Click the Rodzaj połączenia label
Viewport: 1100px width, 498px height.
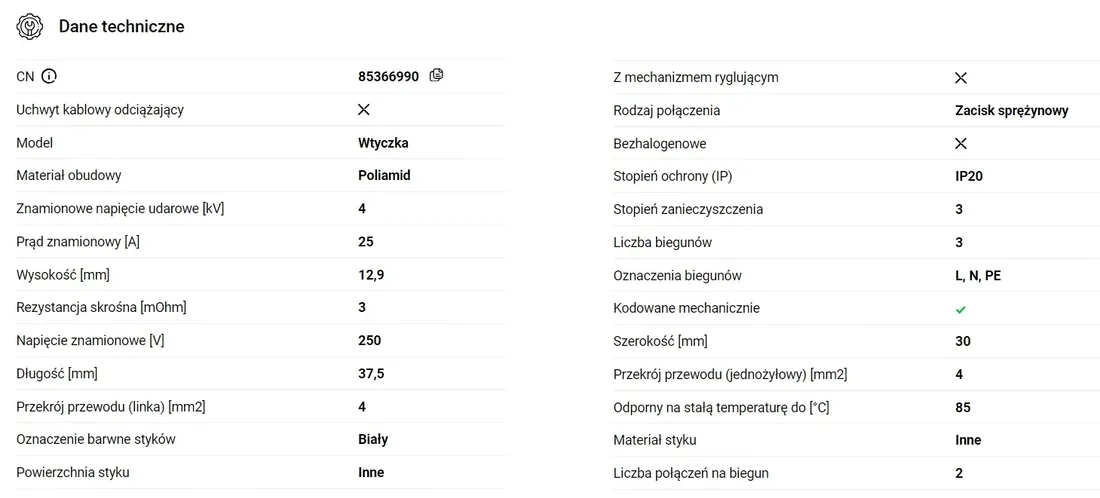click(666, 111)
